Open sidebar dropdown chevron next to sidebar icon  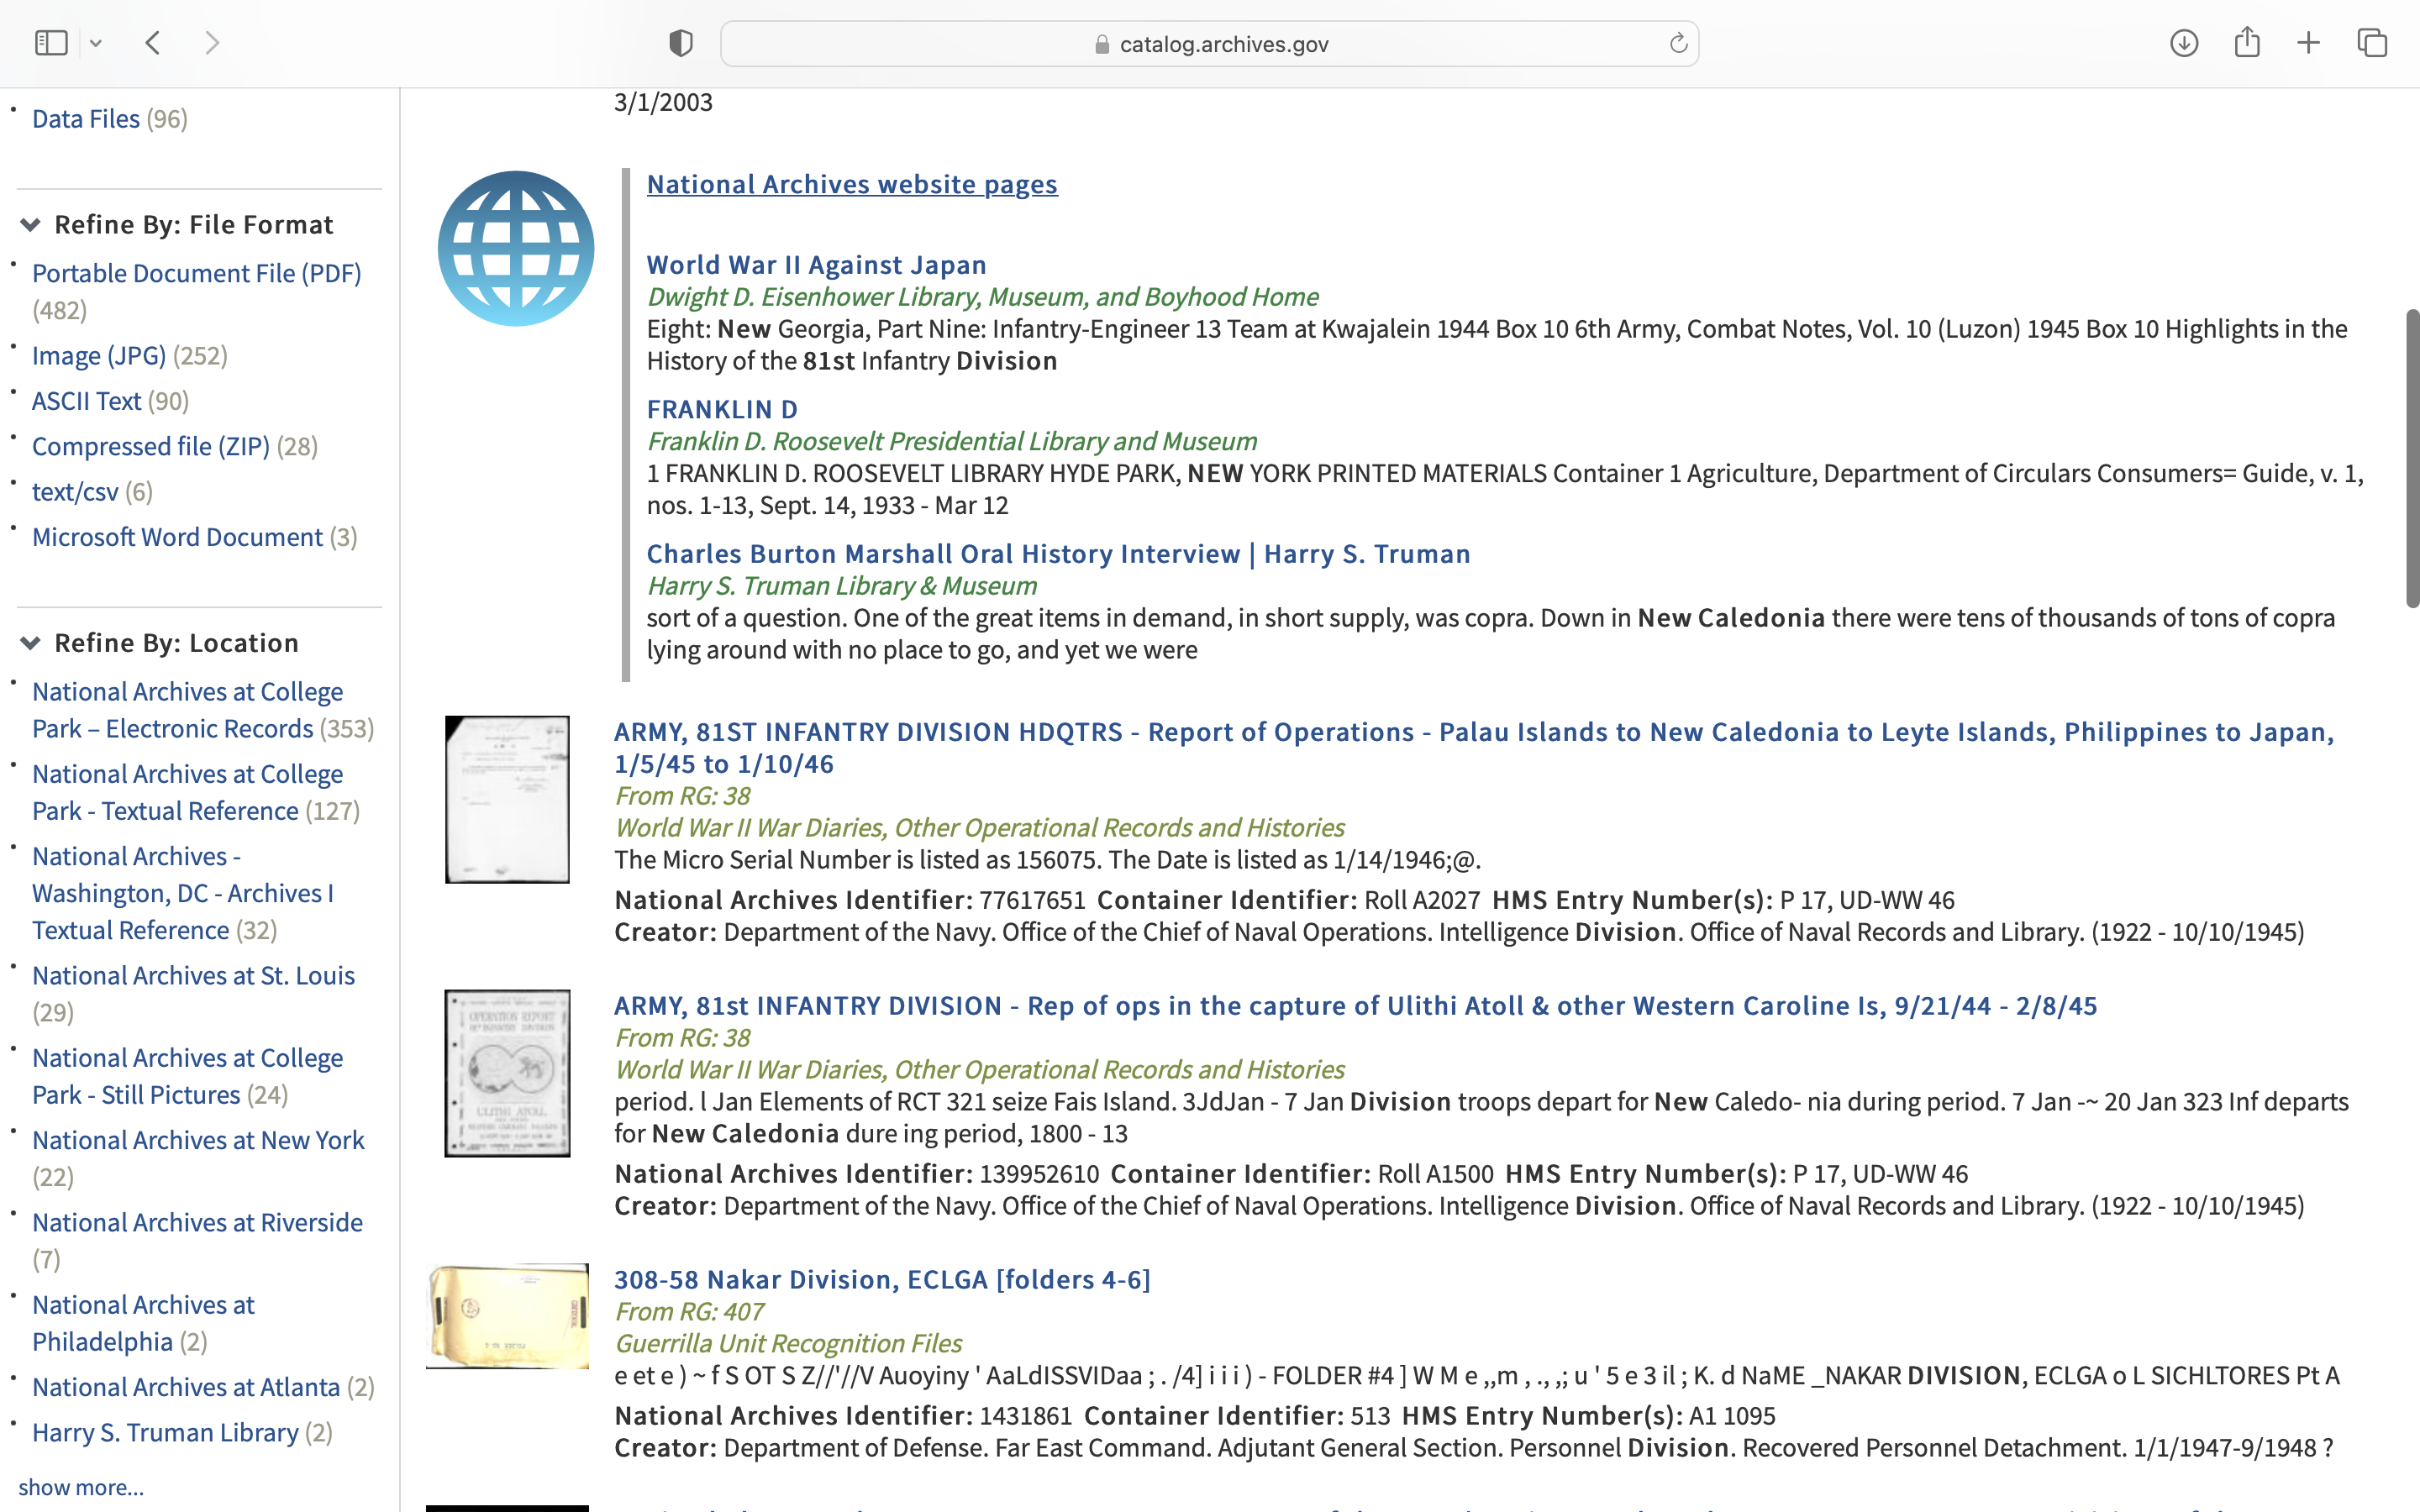pos(96,43)
